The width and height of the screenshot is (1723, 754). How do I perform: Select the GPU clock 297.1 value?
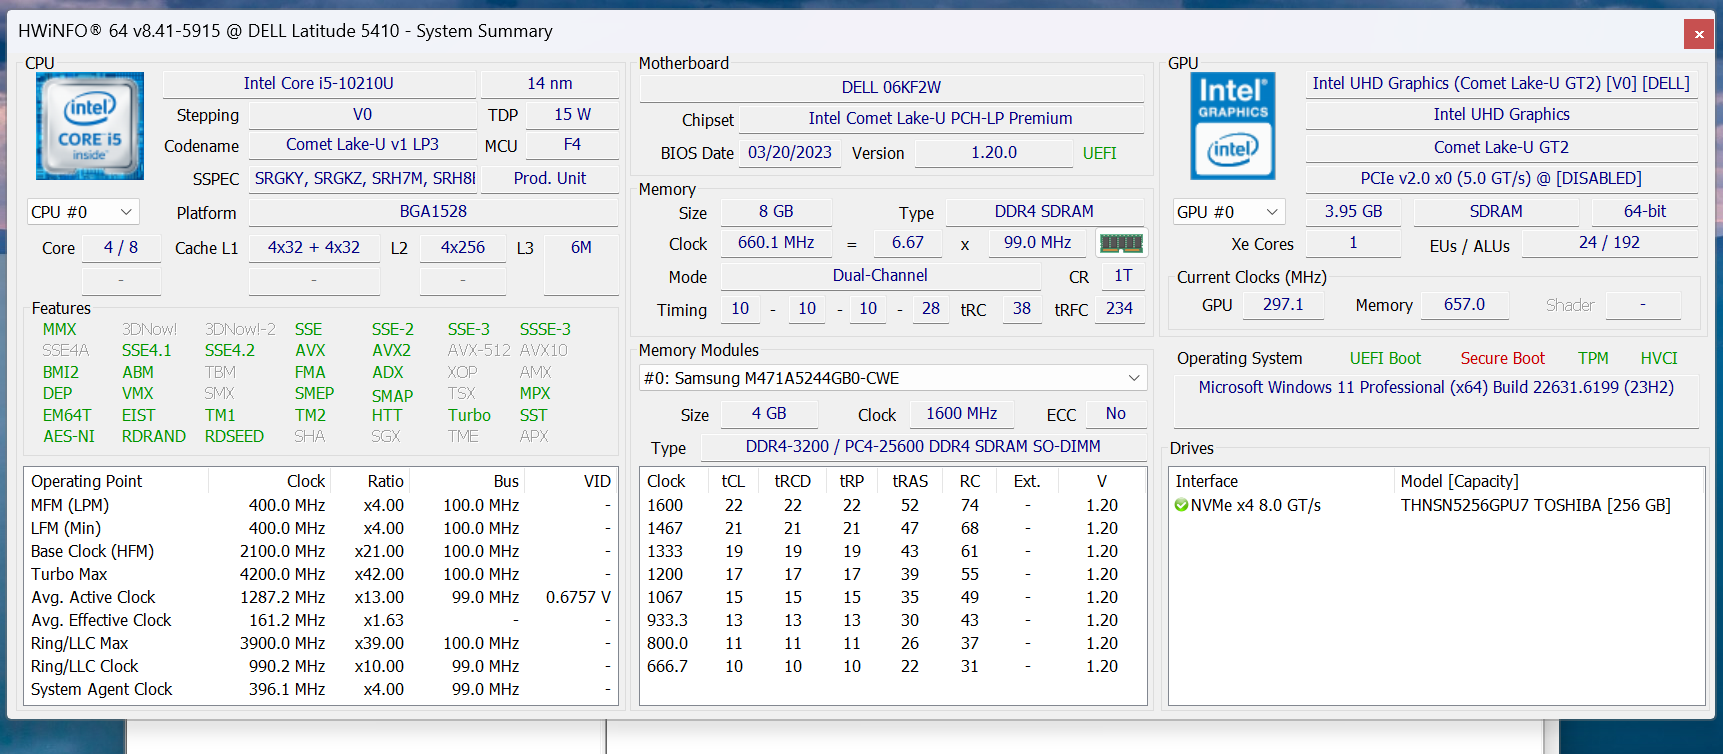tap(1283, 305)
